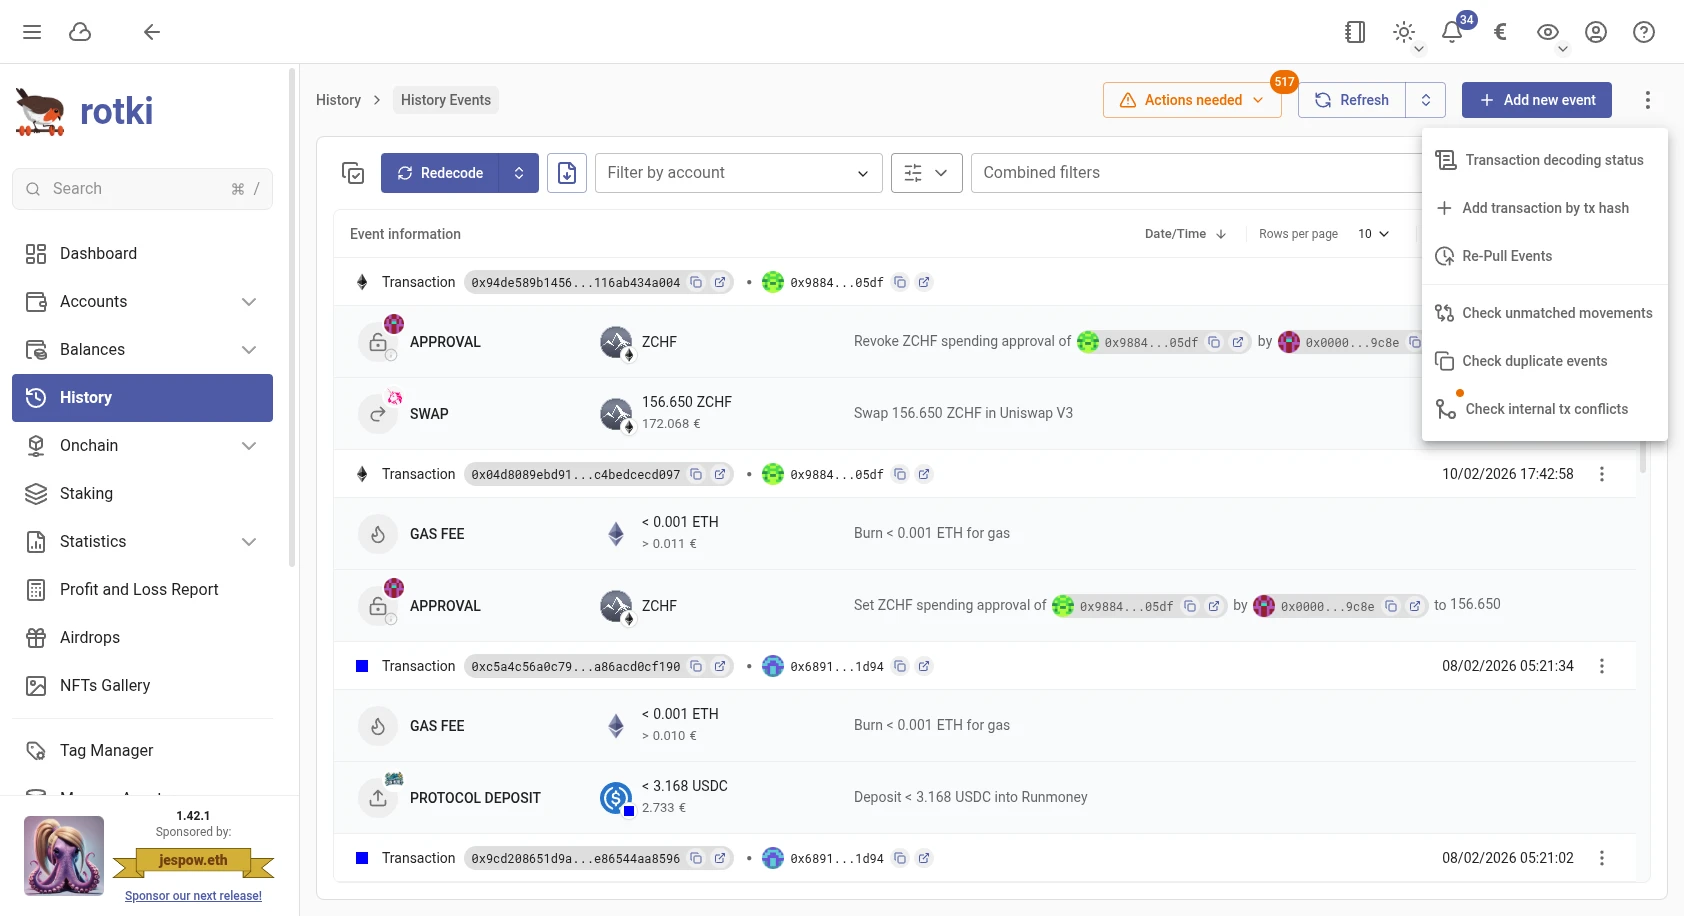Image resolution: width=1684 pixels, height=916 pixels.
Task: Click the export history events icon
Action: [566, 172]
